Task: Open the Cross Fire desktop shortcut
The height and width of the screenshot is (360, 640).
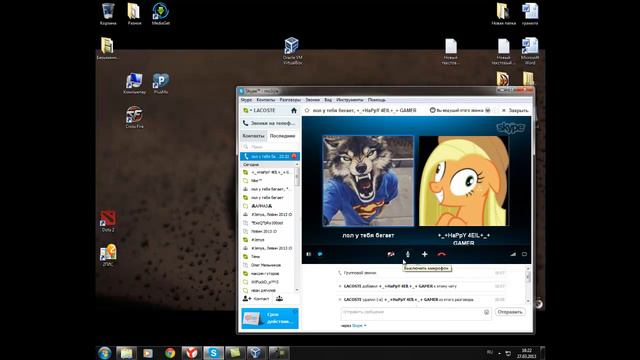Action: point(134,117)
